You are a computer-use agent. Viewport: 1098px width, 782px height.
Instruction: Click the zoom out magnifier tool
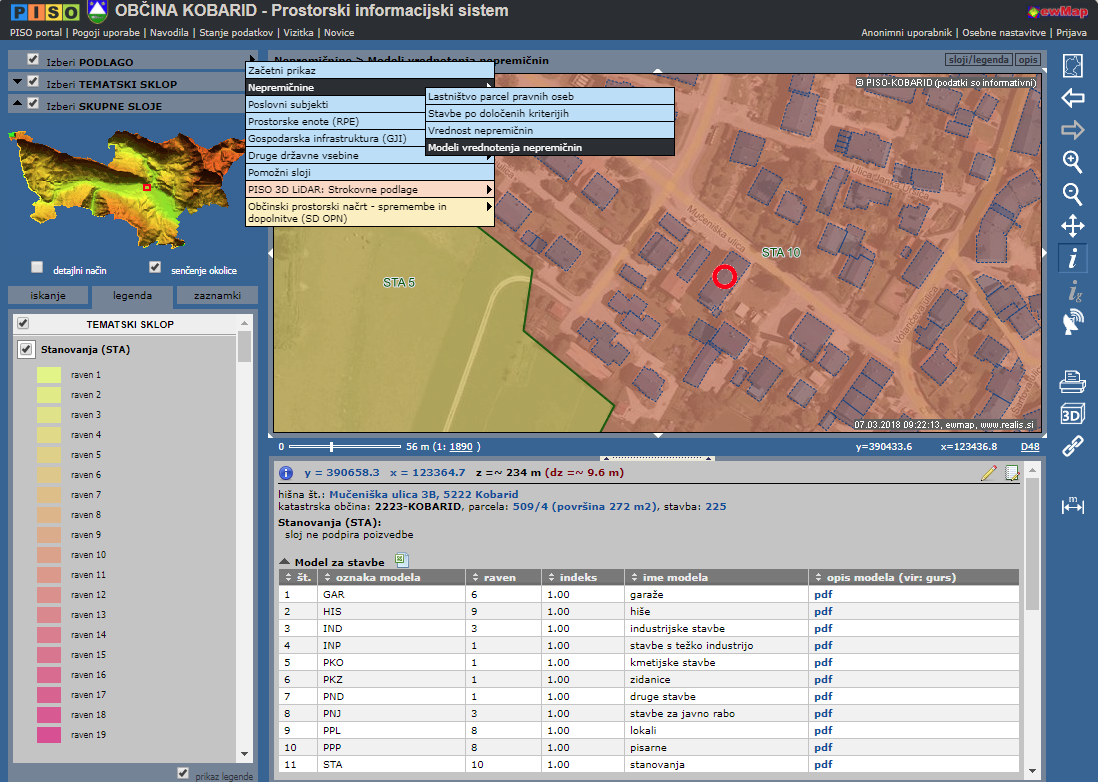(x=1072, y=194)
